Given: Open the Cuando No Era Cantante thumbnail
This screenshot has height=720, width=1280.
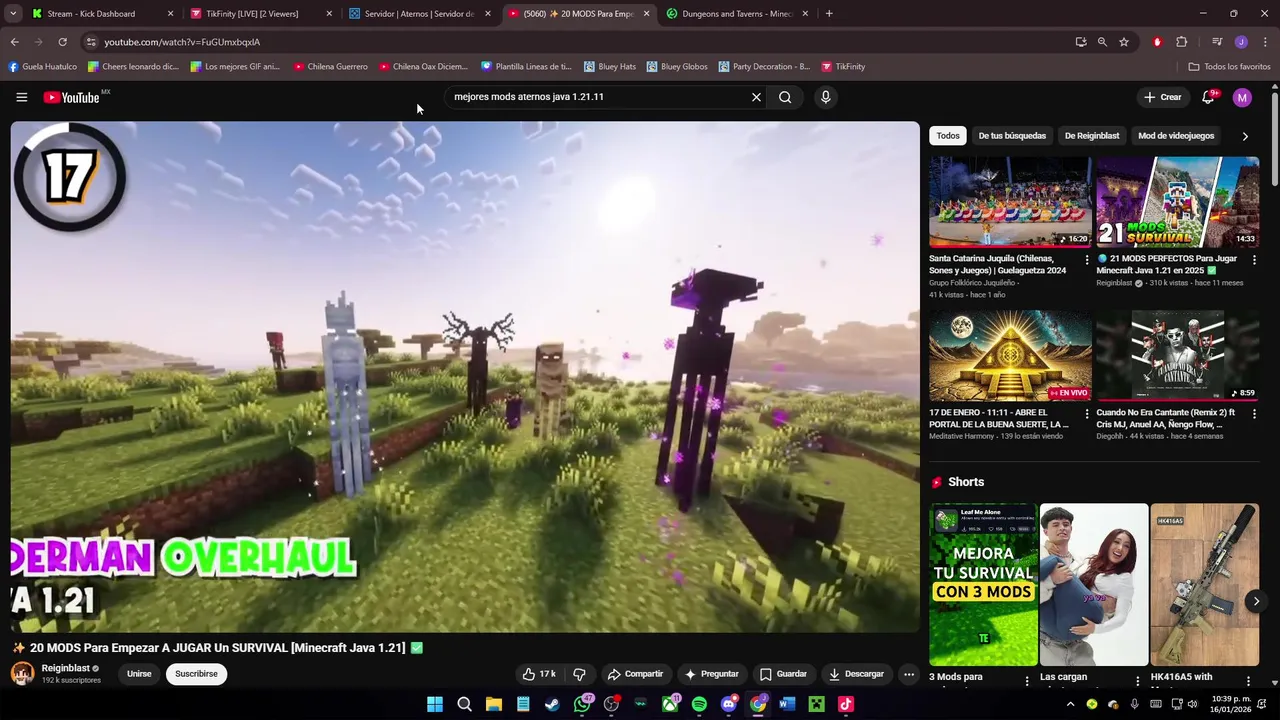Looking at the screenshot, I should pos(1177,356).
